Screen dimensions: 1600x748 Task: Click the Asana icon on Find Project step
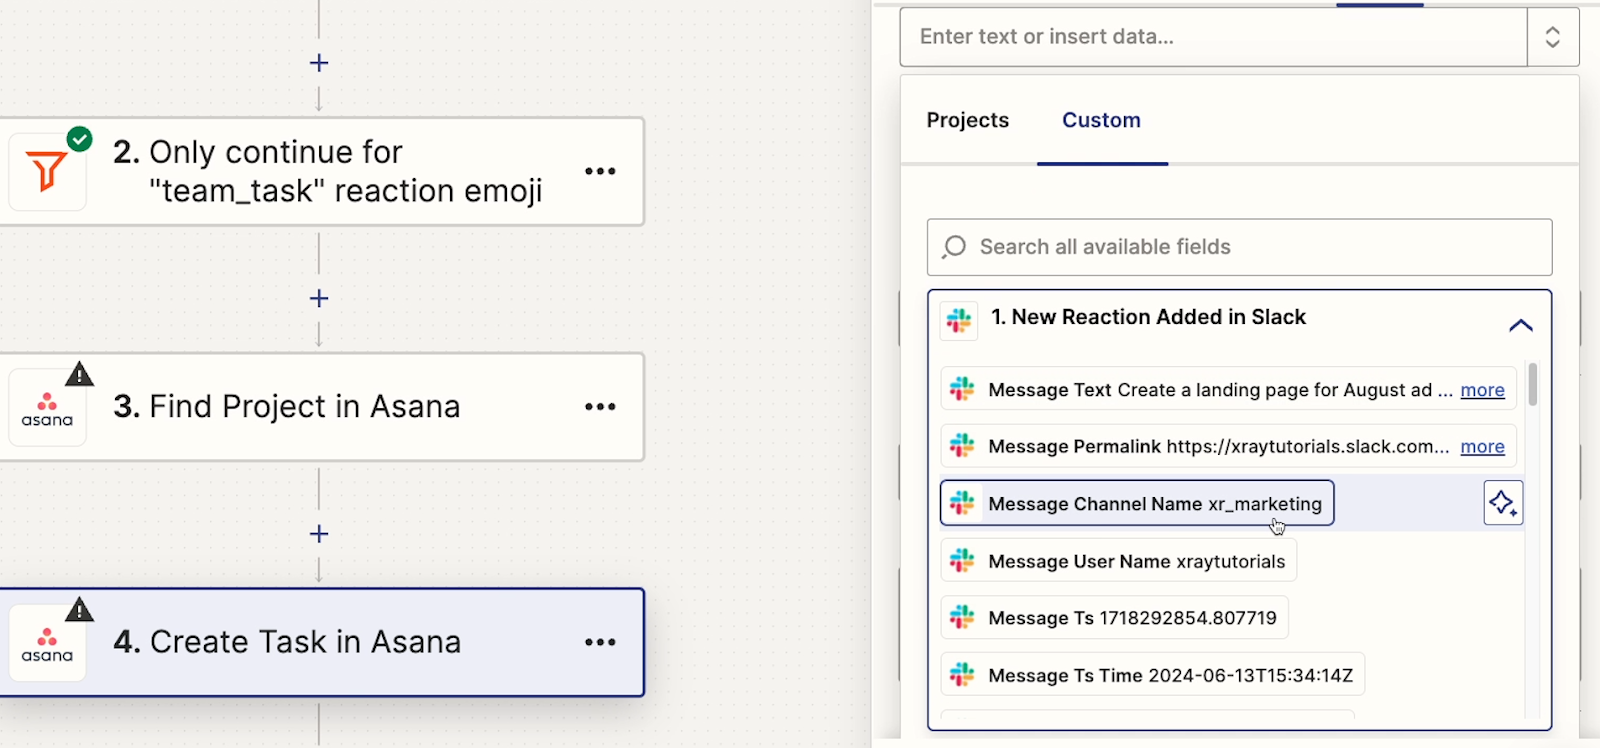click(47, 408)
